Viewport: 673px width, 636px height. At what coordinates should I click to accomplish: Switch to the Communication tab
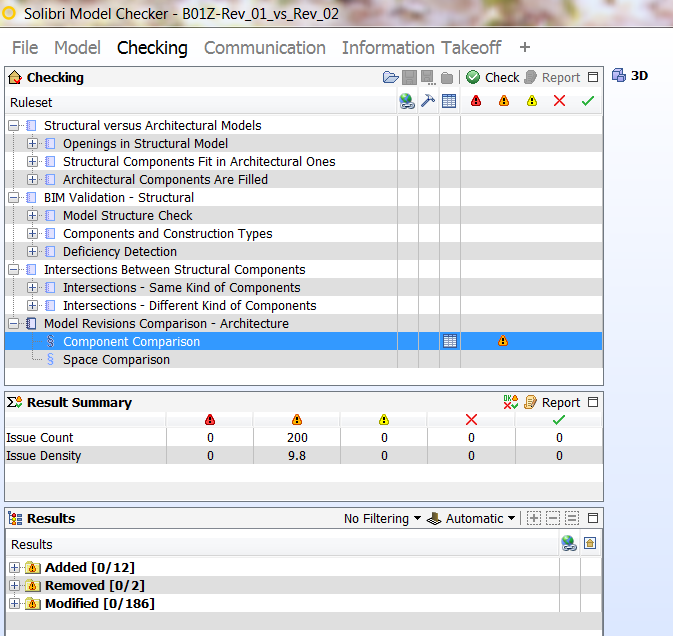pos(265,48)
